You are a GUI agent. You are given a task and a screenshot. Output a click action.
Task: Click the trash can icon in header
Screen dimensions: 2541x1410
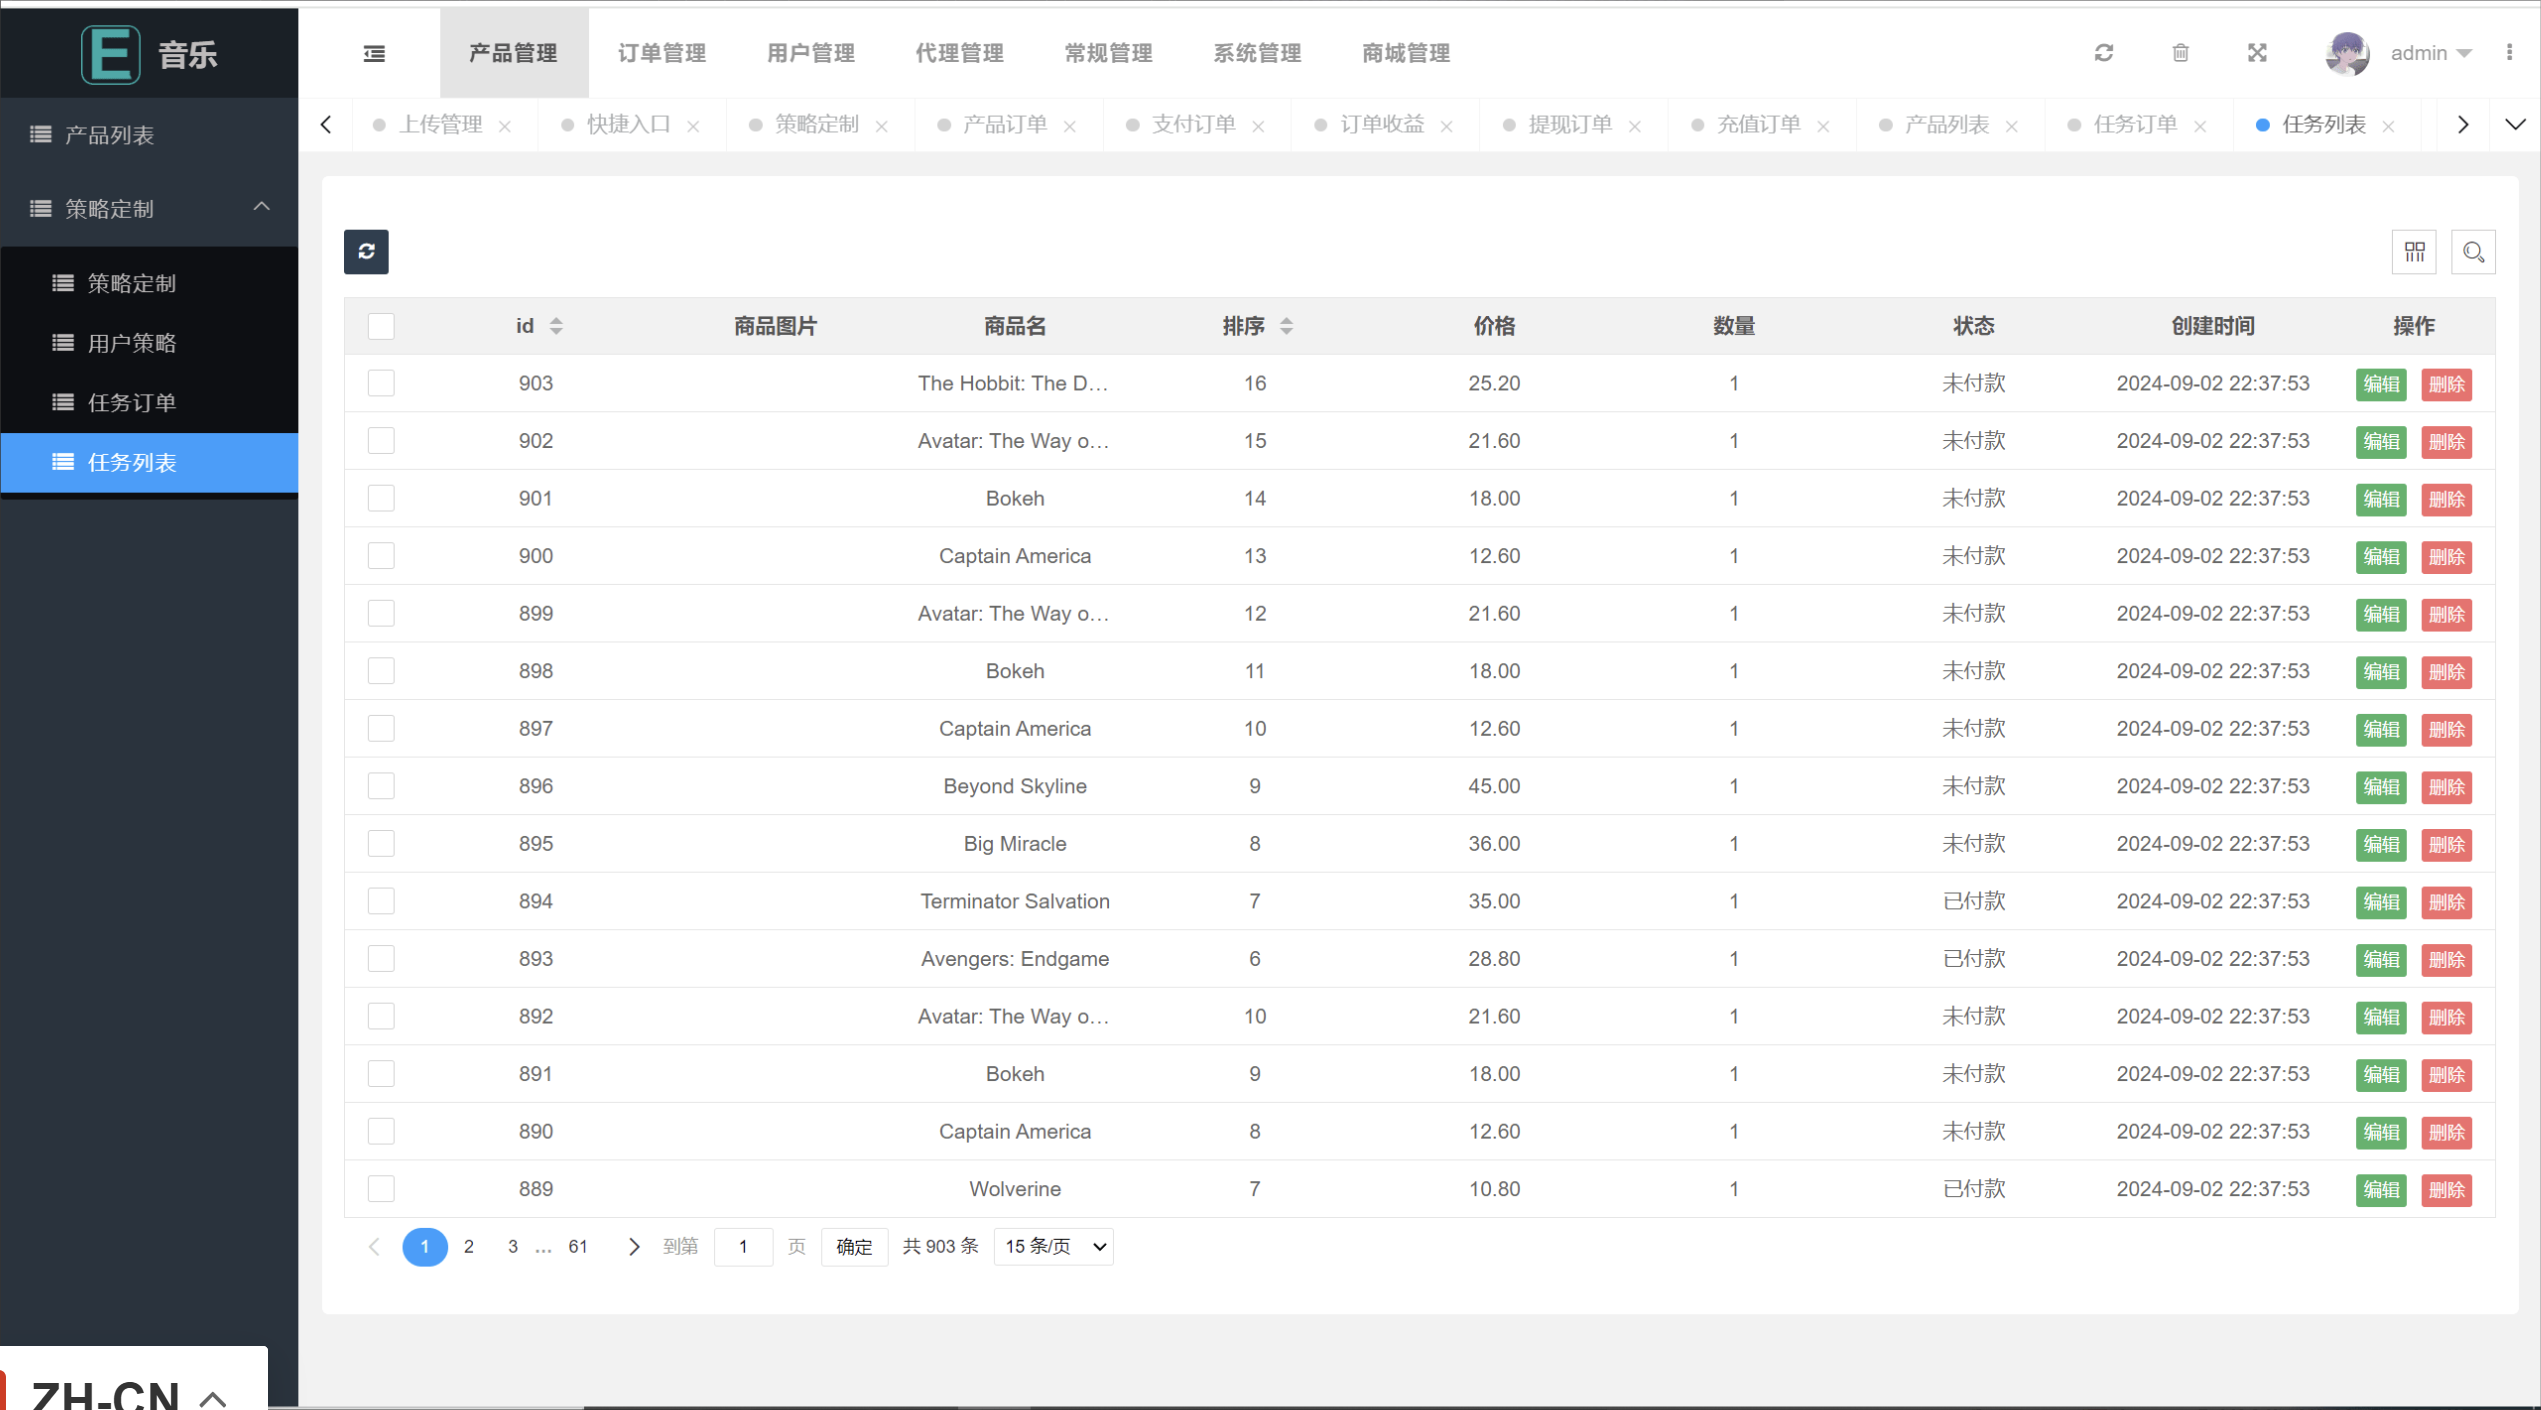2180,53
